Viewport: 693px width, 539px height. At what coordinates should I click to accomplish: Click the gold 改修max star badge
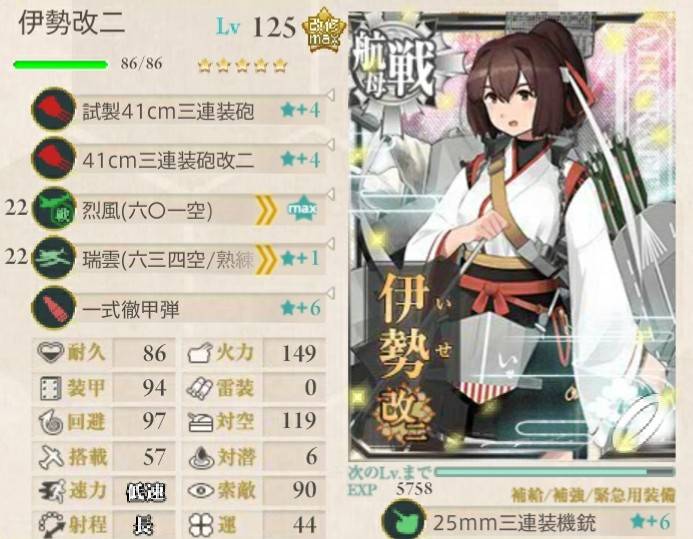[324, 30]
